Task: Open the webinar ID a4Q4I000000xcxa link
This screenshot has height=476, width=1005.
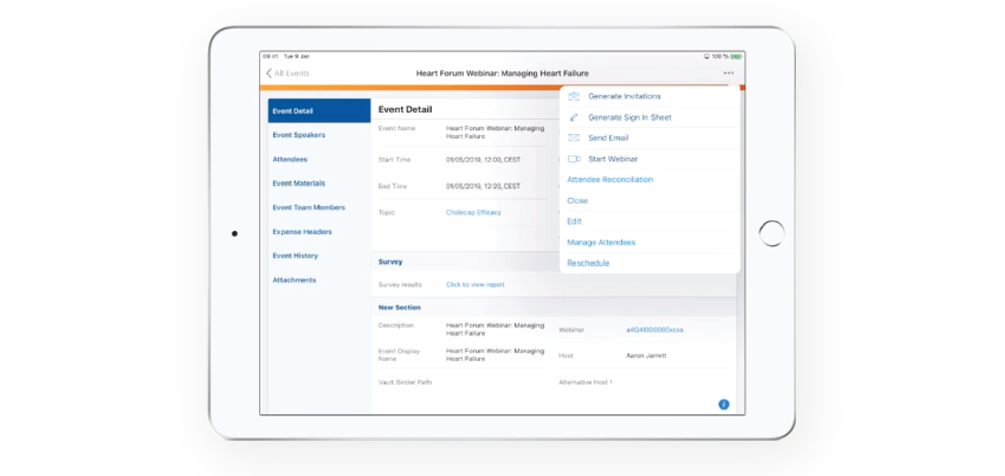Action: pyautogui.click(x=655, y=329)
